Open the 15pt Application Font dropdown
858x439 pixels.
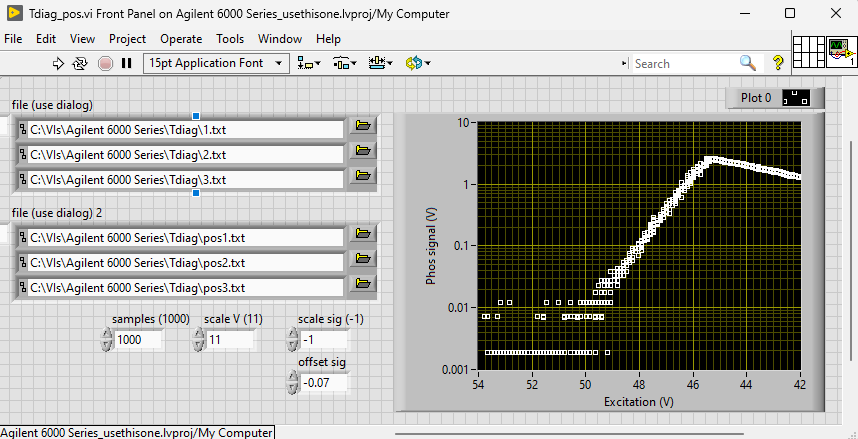click(217, 63)
